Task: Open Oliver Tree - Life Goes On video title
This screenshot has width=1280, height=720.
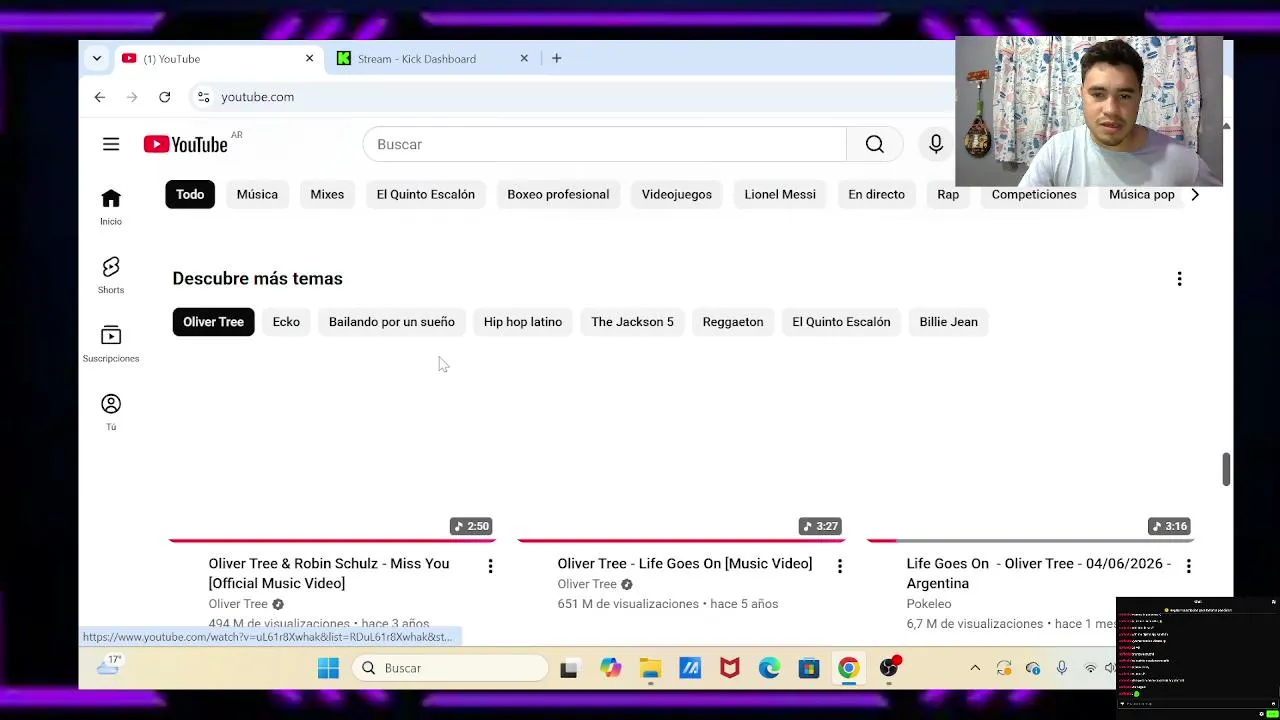Action: tap(685, 564)
